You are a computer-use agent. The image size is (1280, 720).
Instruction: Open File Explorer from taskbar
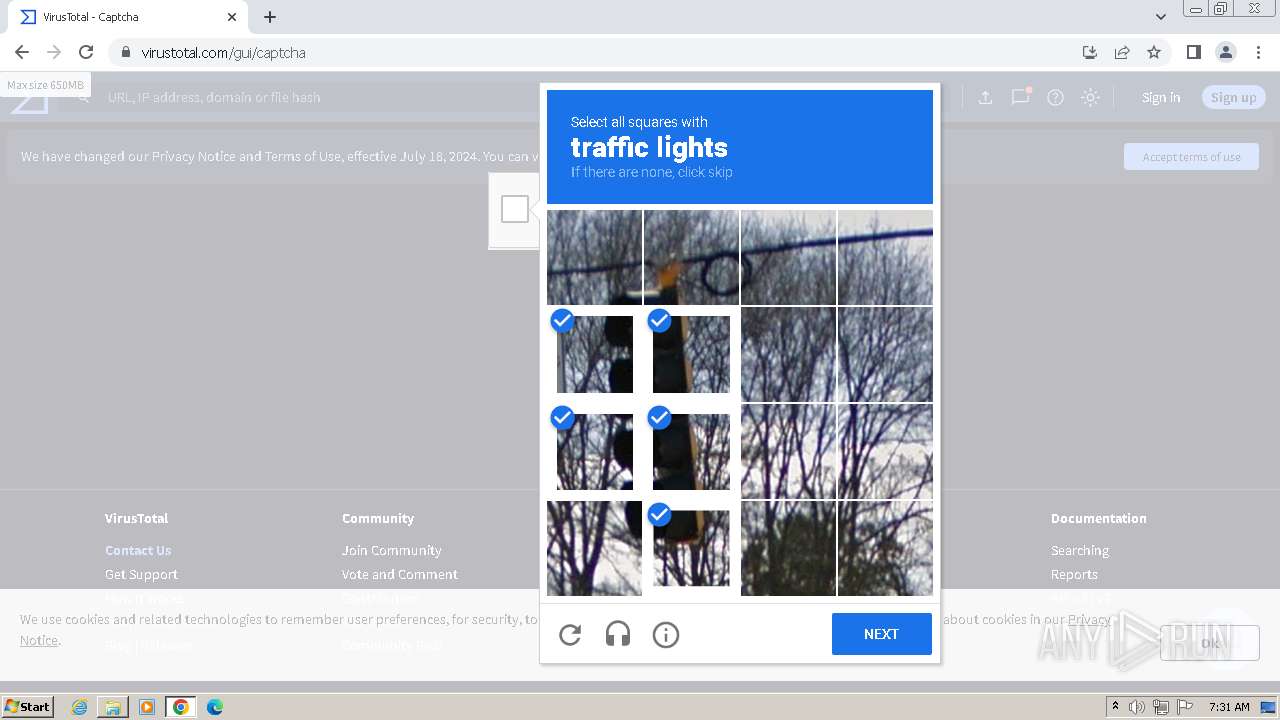pyautogui.click(x=113, y=707)
